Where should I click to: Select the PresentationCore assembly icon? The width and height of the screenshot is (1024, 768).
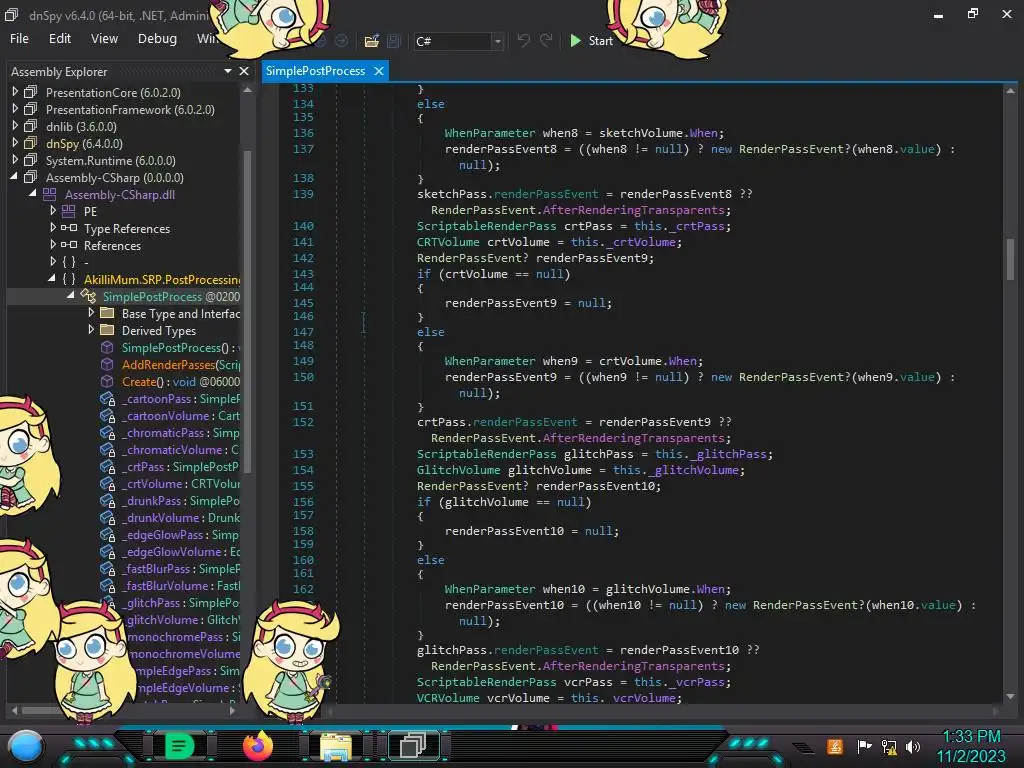pyautogui.click(x=31, y=92)
